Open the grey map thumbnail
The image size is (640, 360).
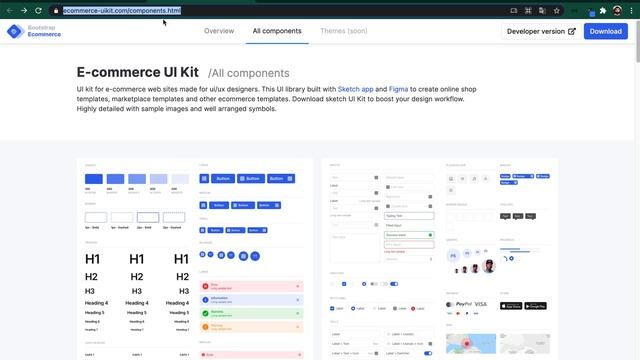525,344
